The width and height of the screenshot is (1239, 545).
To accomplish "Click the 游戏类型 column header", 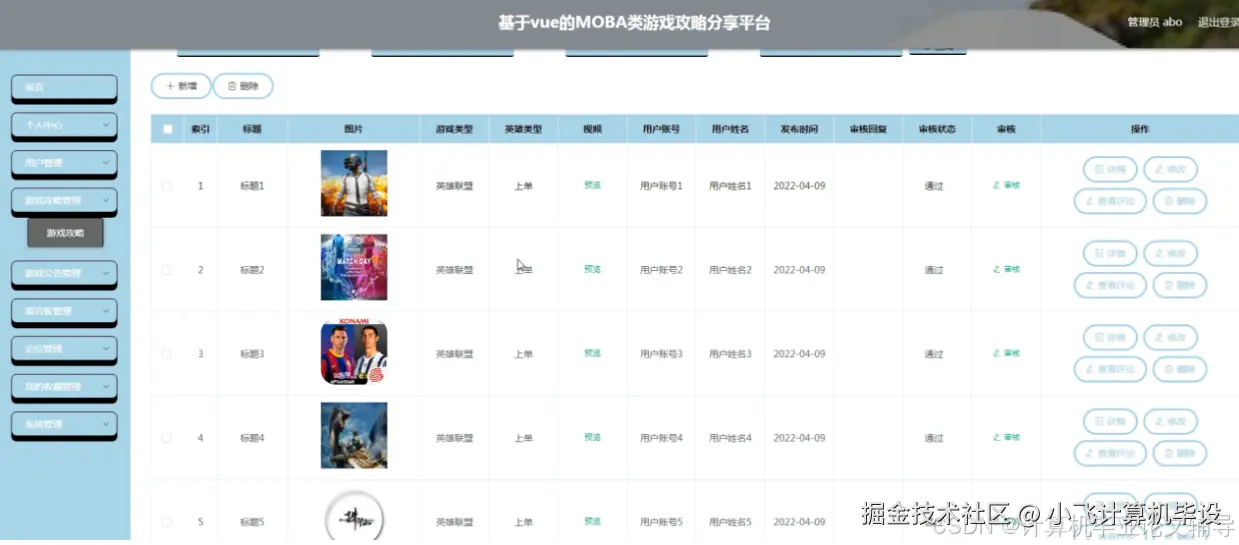I will coord(454,130).
